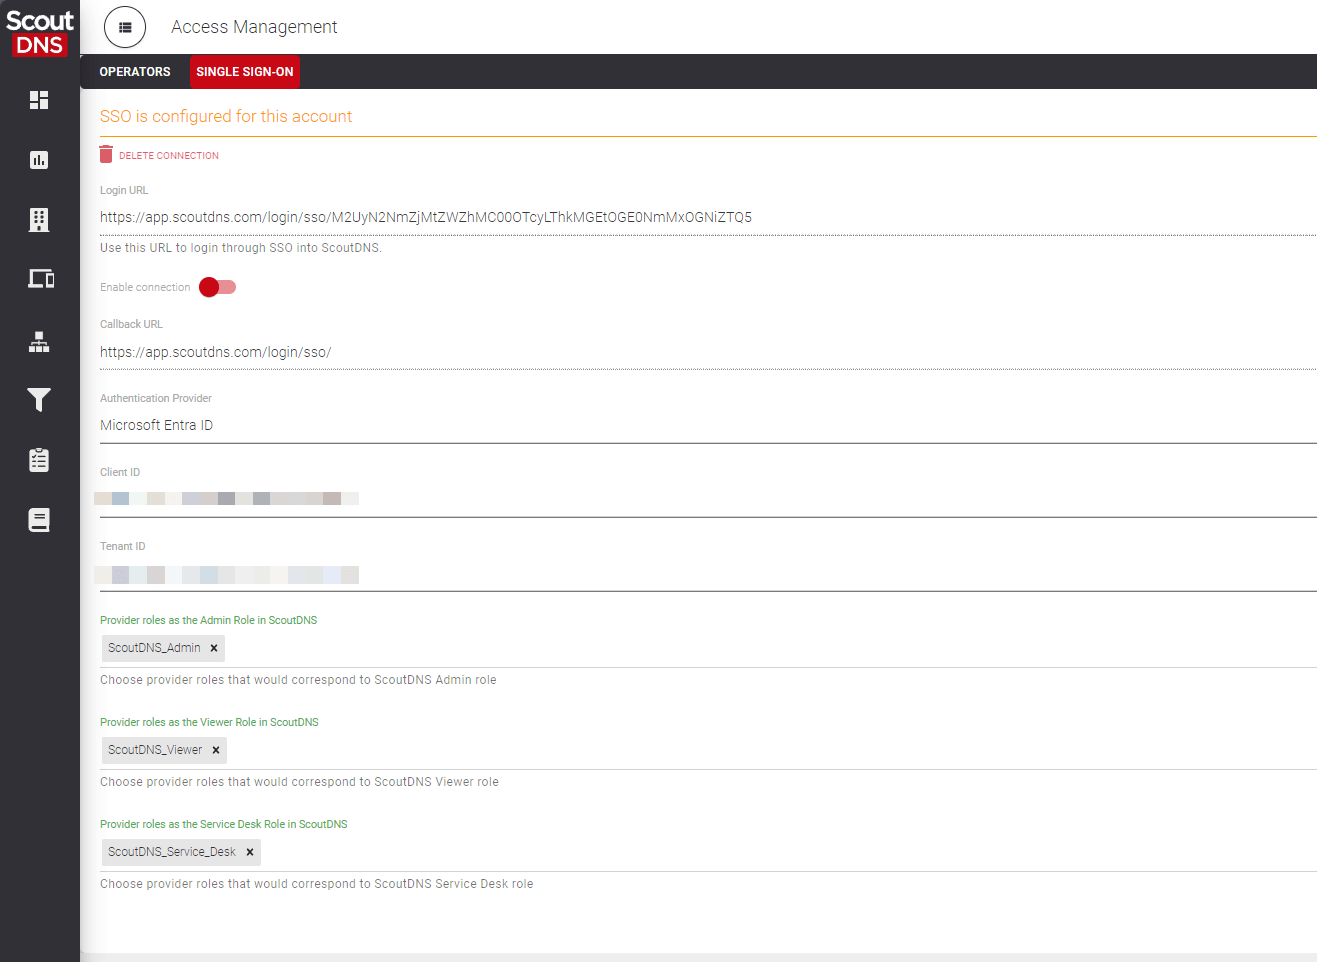The width and height of the screenshot is (1317, 962).
Task: Click the ScoutDNS logo
Action: pyautogui.click(x=40, y=33)
